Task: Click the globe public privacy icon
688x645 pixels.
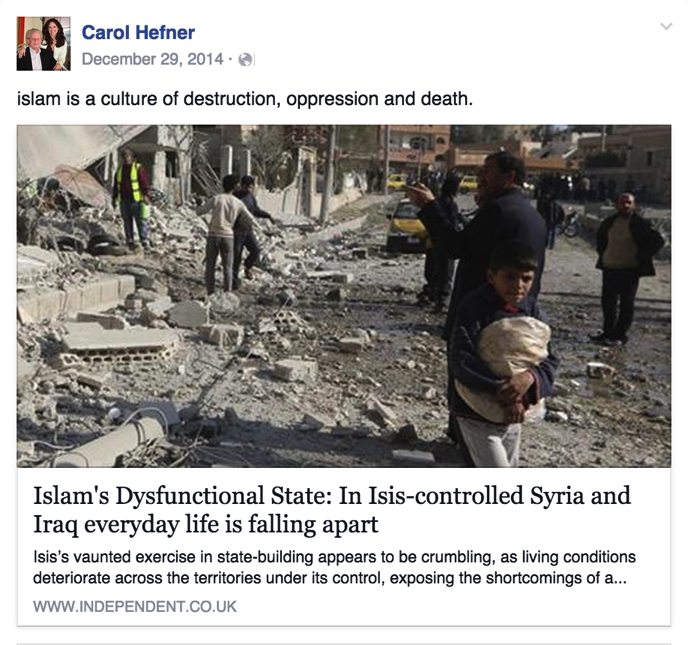Action: pos(245,60)
